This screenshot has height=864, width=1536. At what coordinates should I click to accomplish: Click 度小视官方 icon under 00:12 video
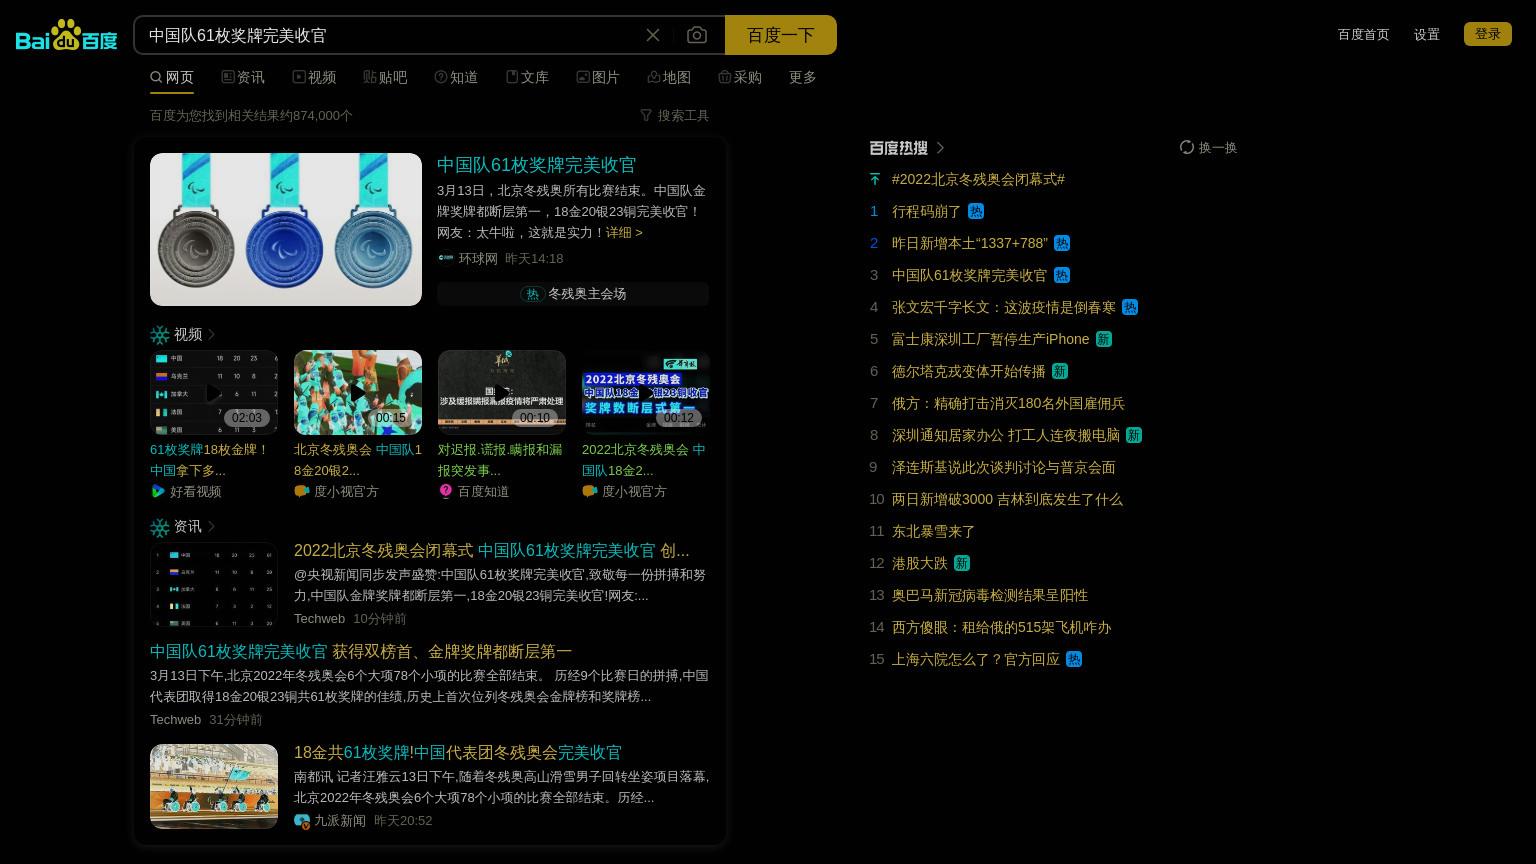click(x=590, y=491)
